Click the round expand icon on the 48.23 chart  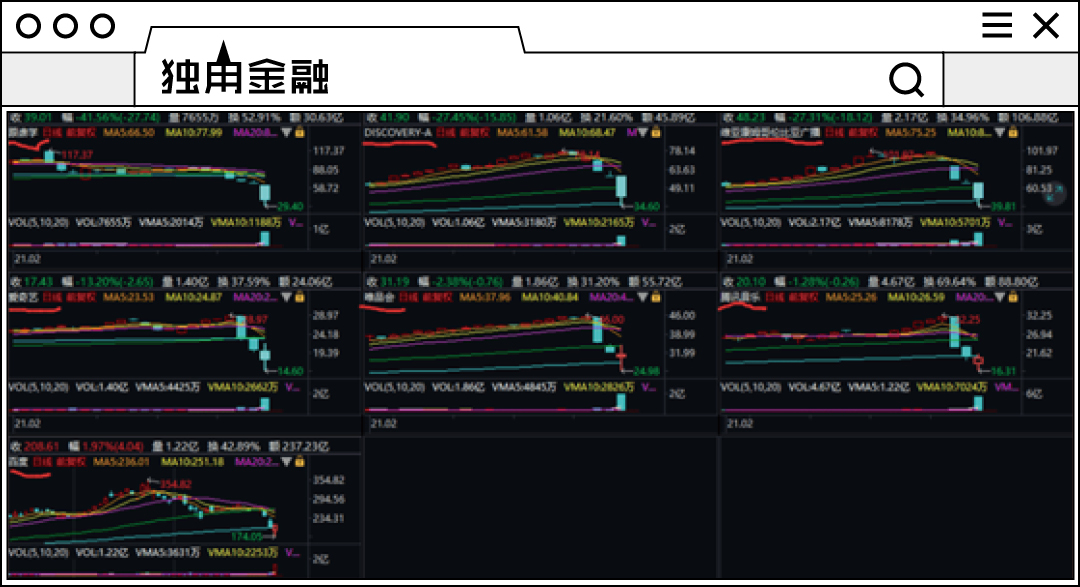[x=1055, y=194]
